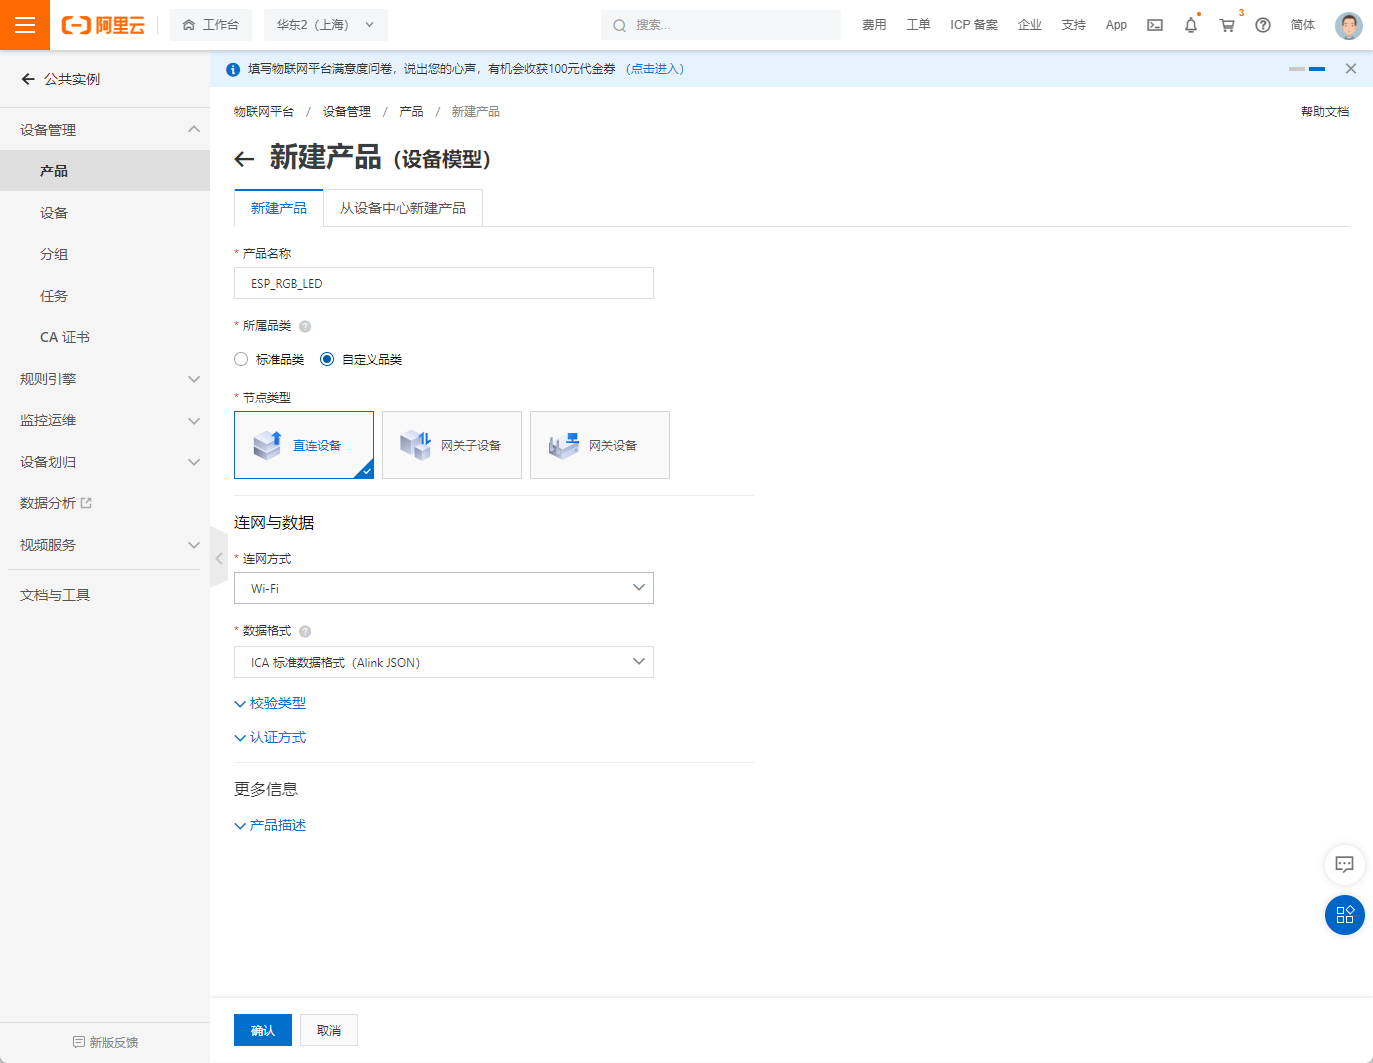Expand the 校验类型 section
This screenshot has height=1063, width=1373.
270,703
